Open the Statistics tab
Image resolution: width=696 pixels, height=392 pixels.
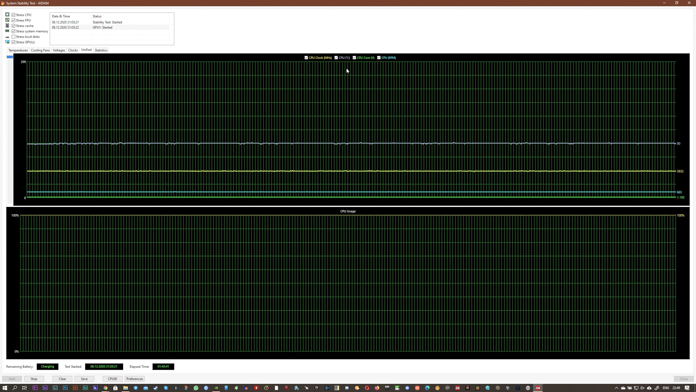101,50
